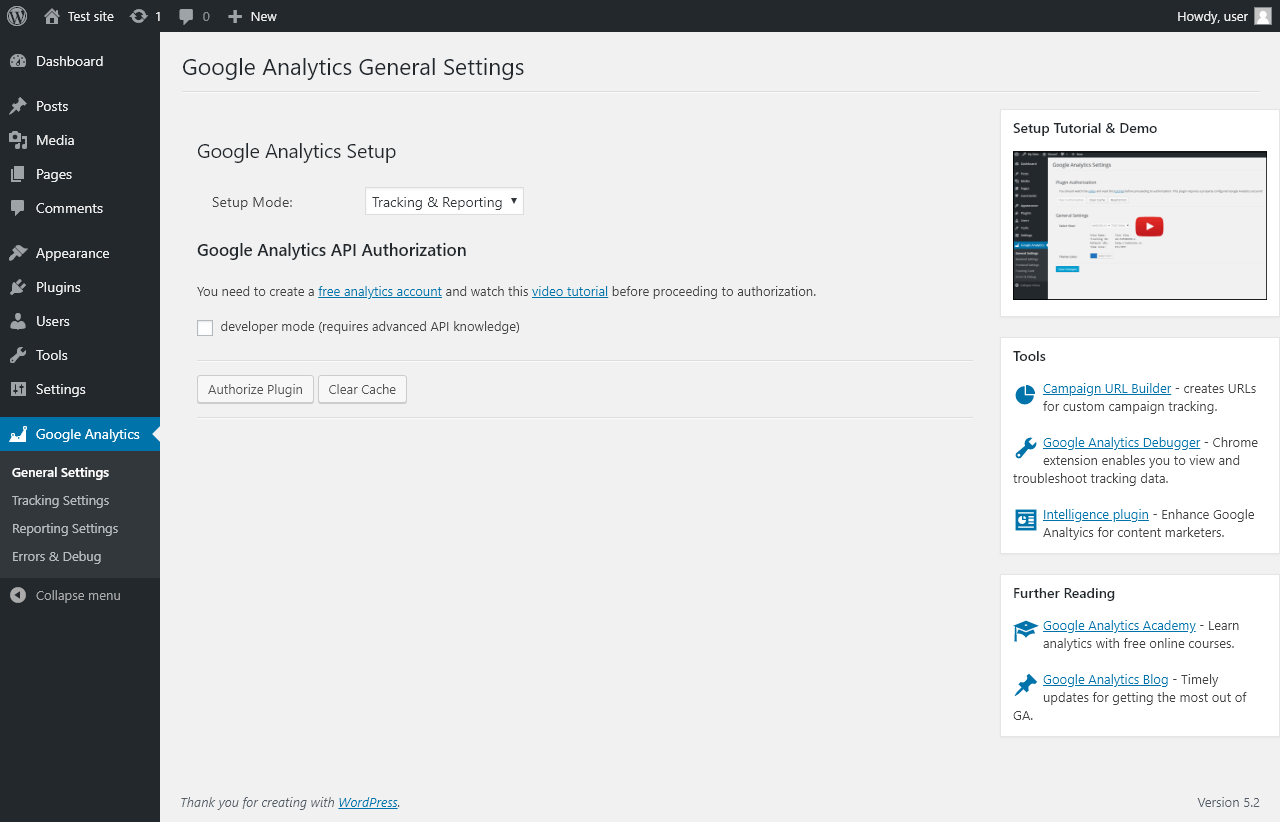
Task: Open the Google Analytics Academy link
Action: coord(1119,625)
